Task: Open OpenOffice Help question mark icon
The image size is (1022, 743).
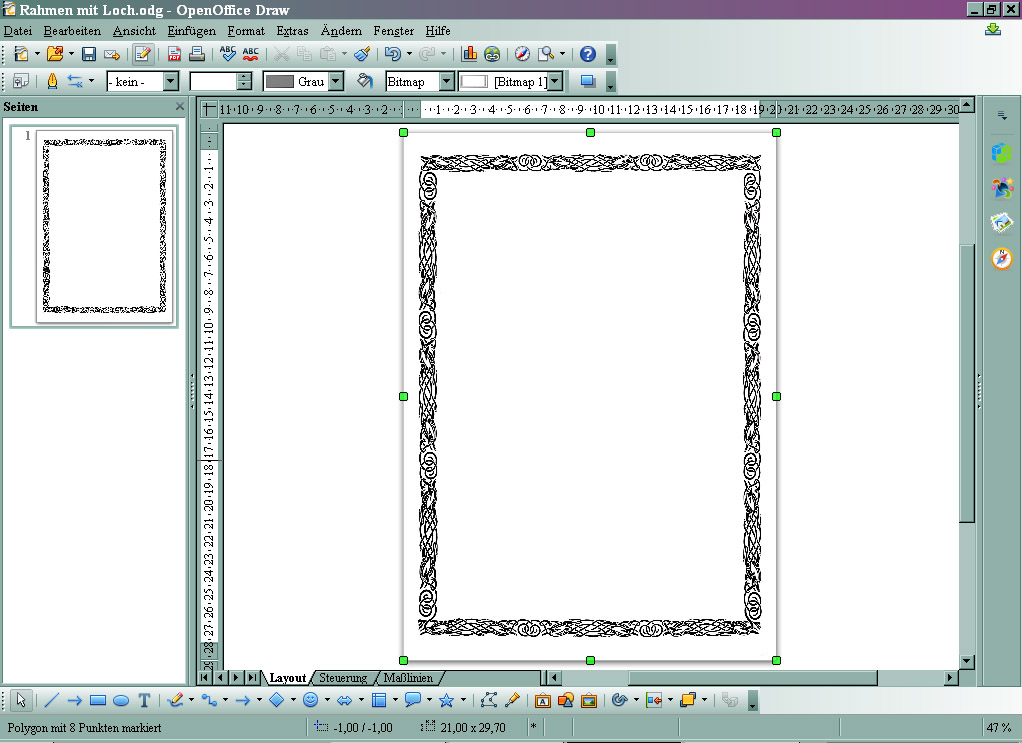Action: coord(588,54)
